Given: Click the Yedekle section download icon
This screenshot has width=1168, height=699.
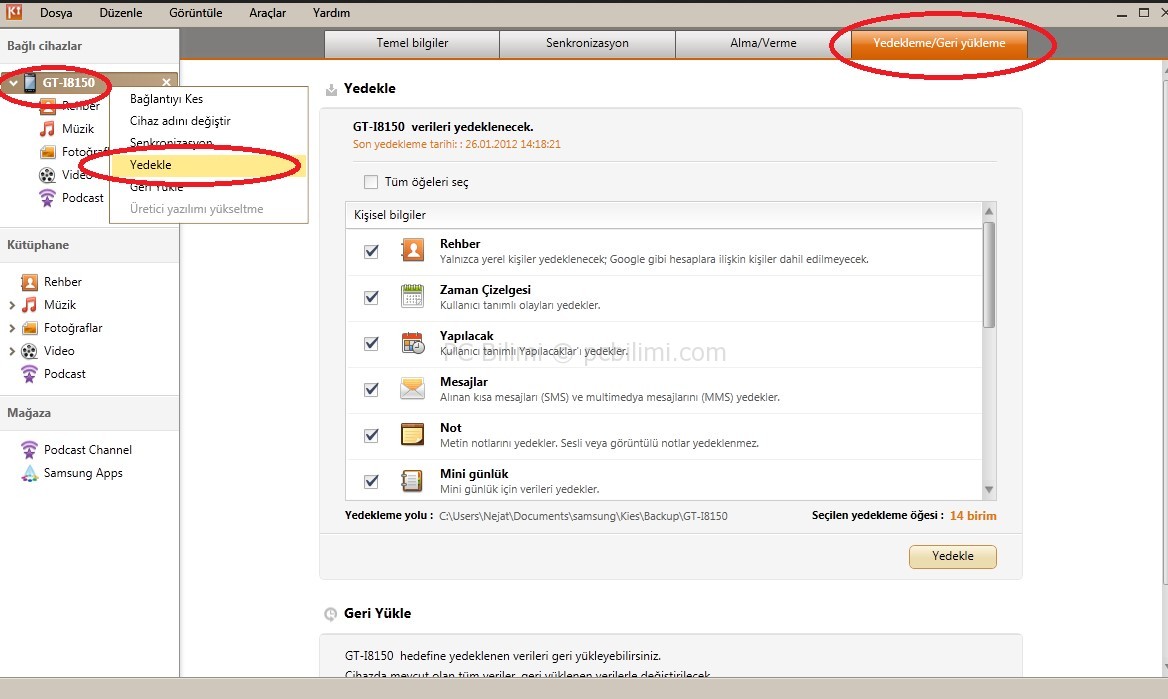Looking at the screenshot, I should click(x=331, y=90).
